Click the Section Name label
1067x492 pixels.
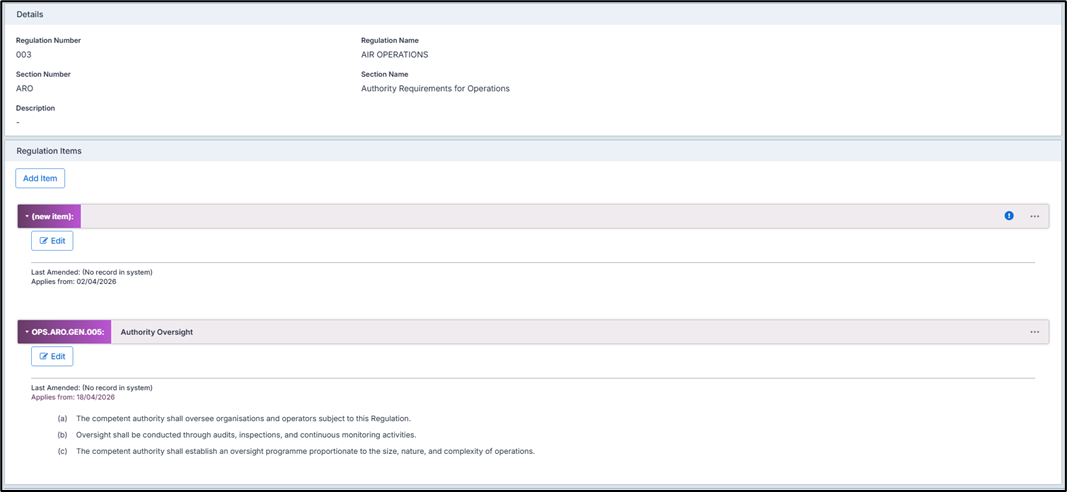(384, 74)
